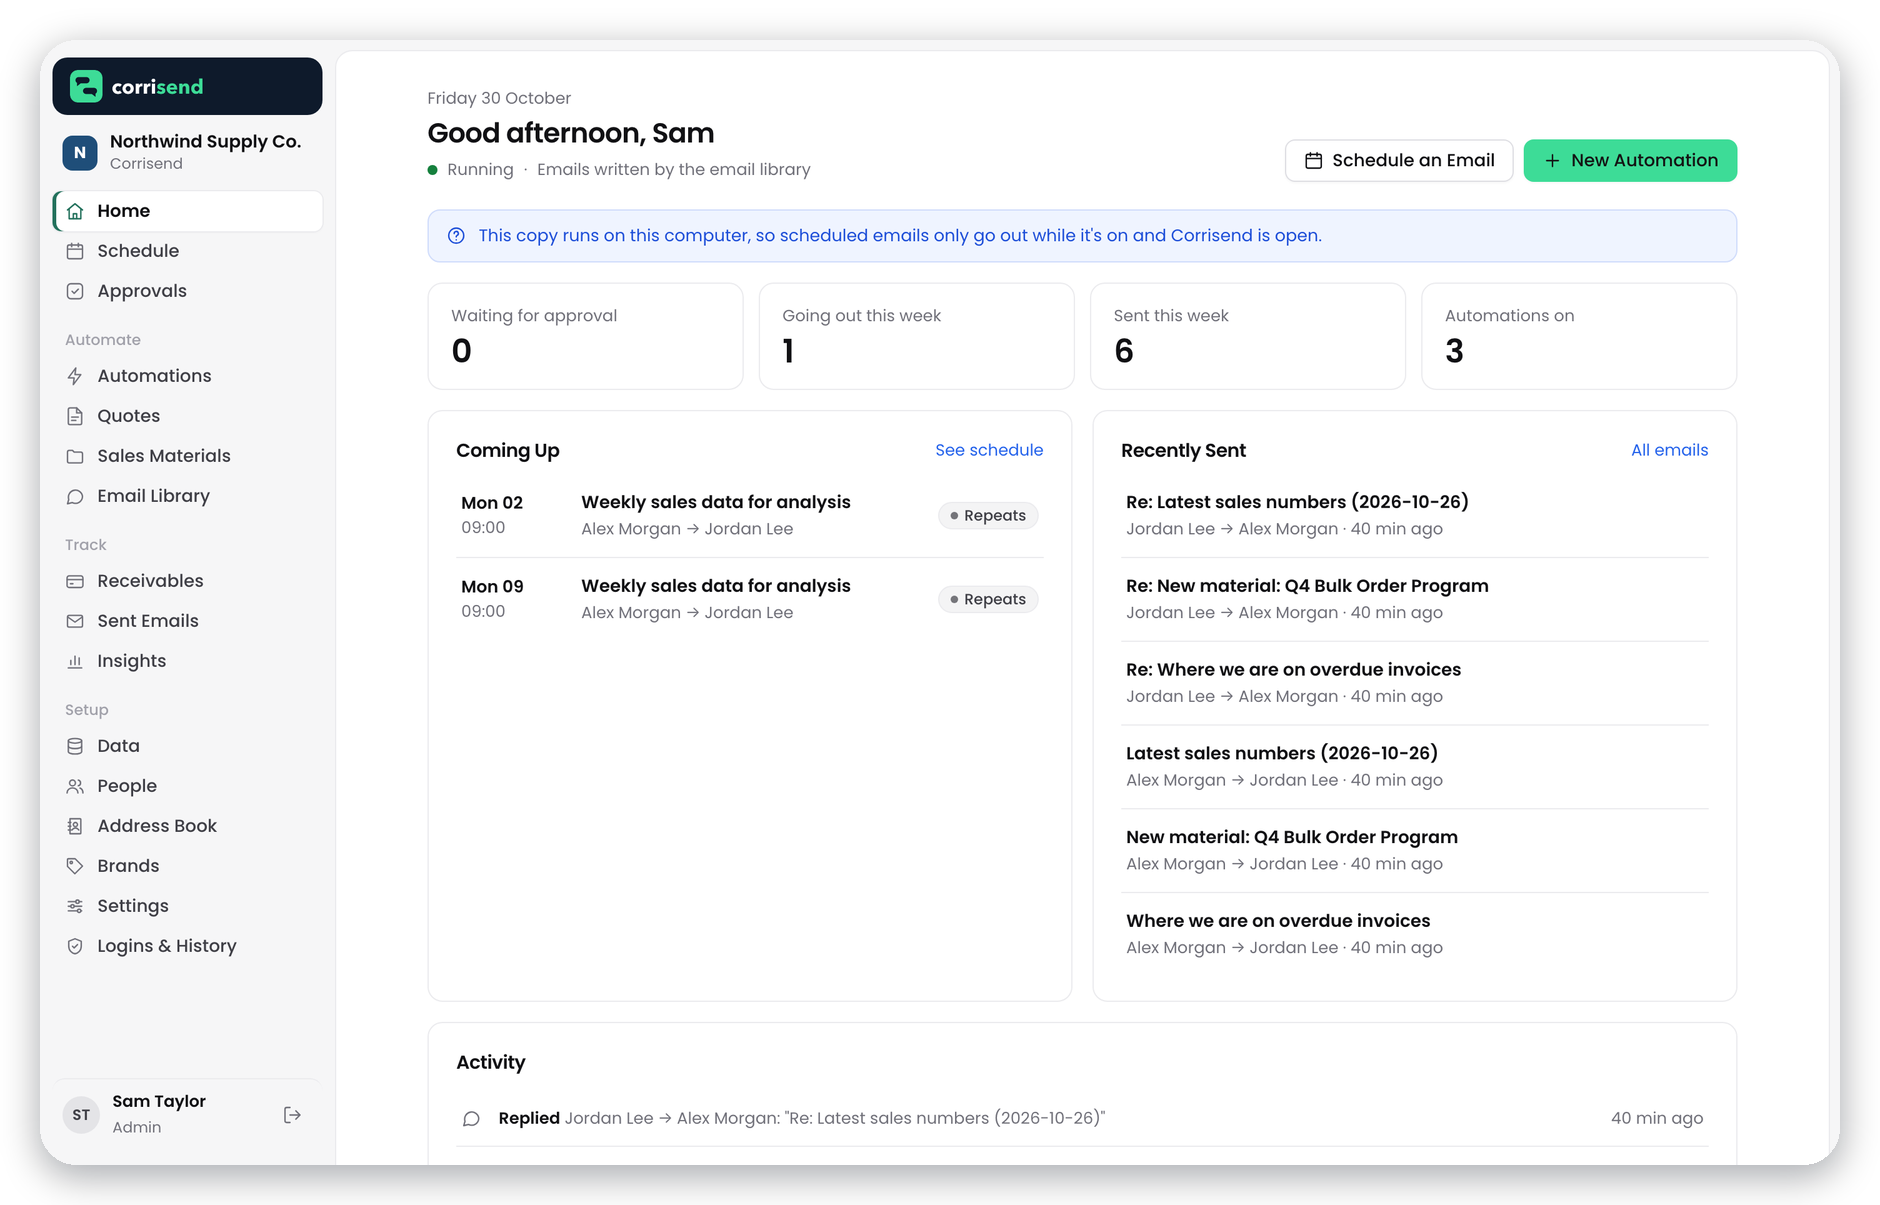Click the People users icon
Viewport: 1880px width, 1205px height.
(x=75, y=786)
